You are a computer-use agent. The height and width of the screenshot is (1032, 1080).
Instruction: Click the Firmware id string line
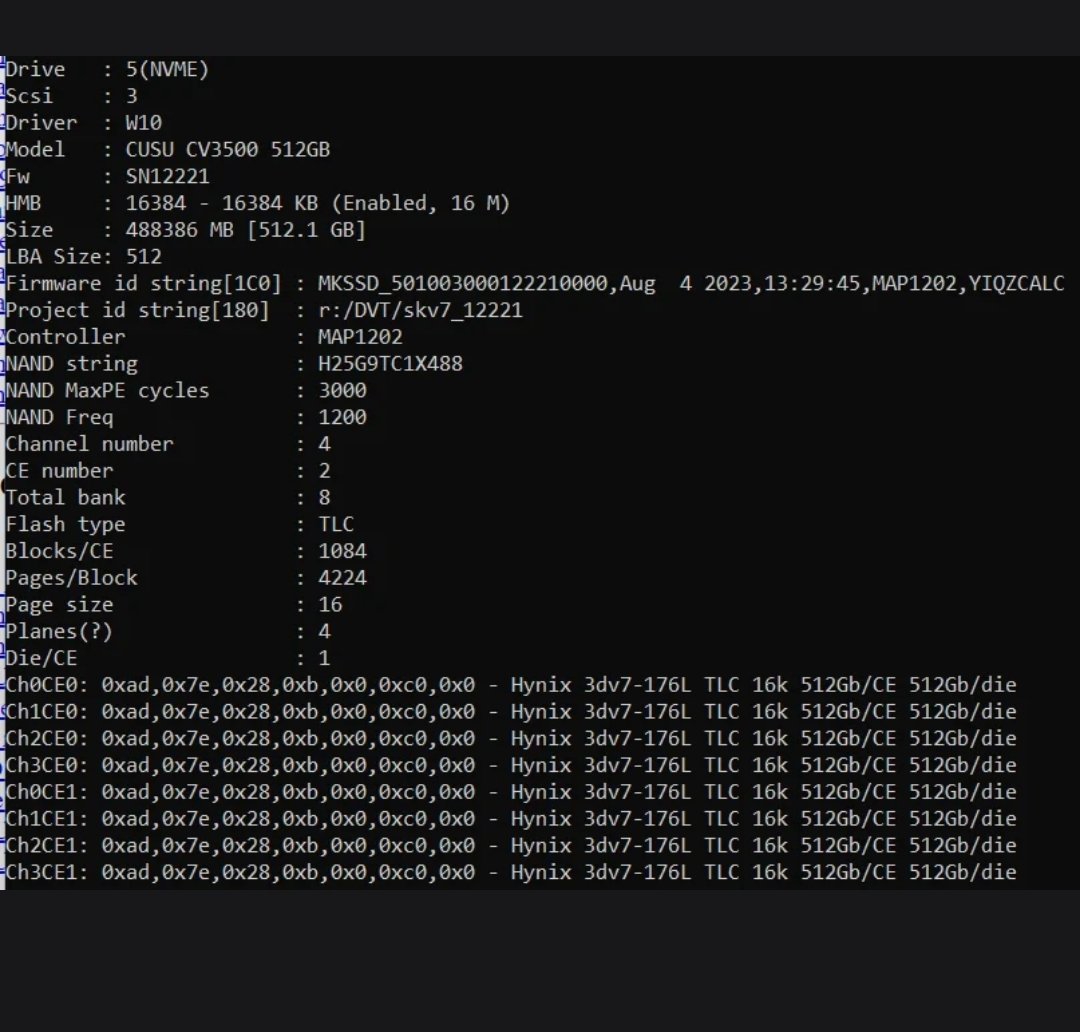click(535, 284)
